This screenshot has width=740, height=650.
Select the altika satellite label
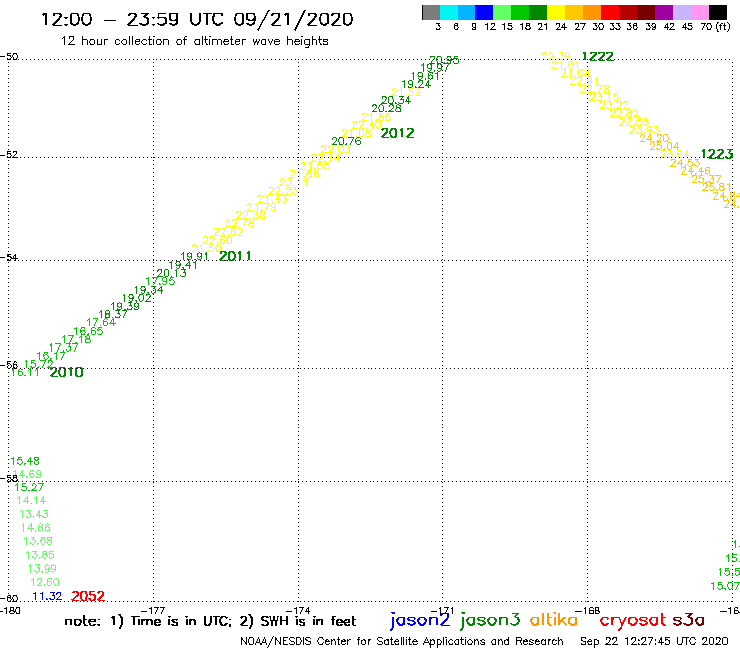pyautogui.click(x=554, y=620)
